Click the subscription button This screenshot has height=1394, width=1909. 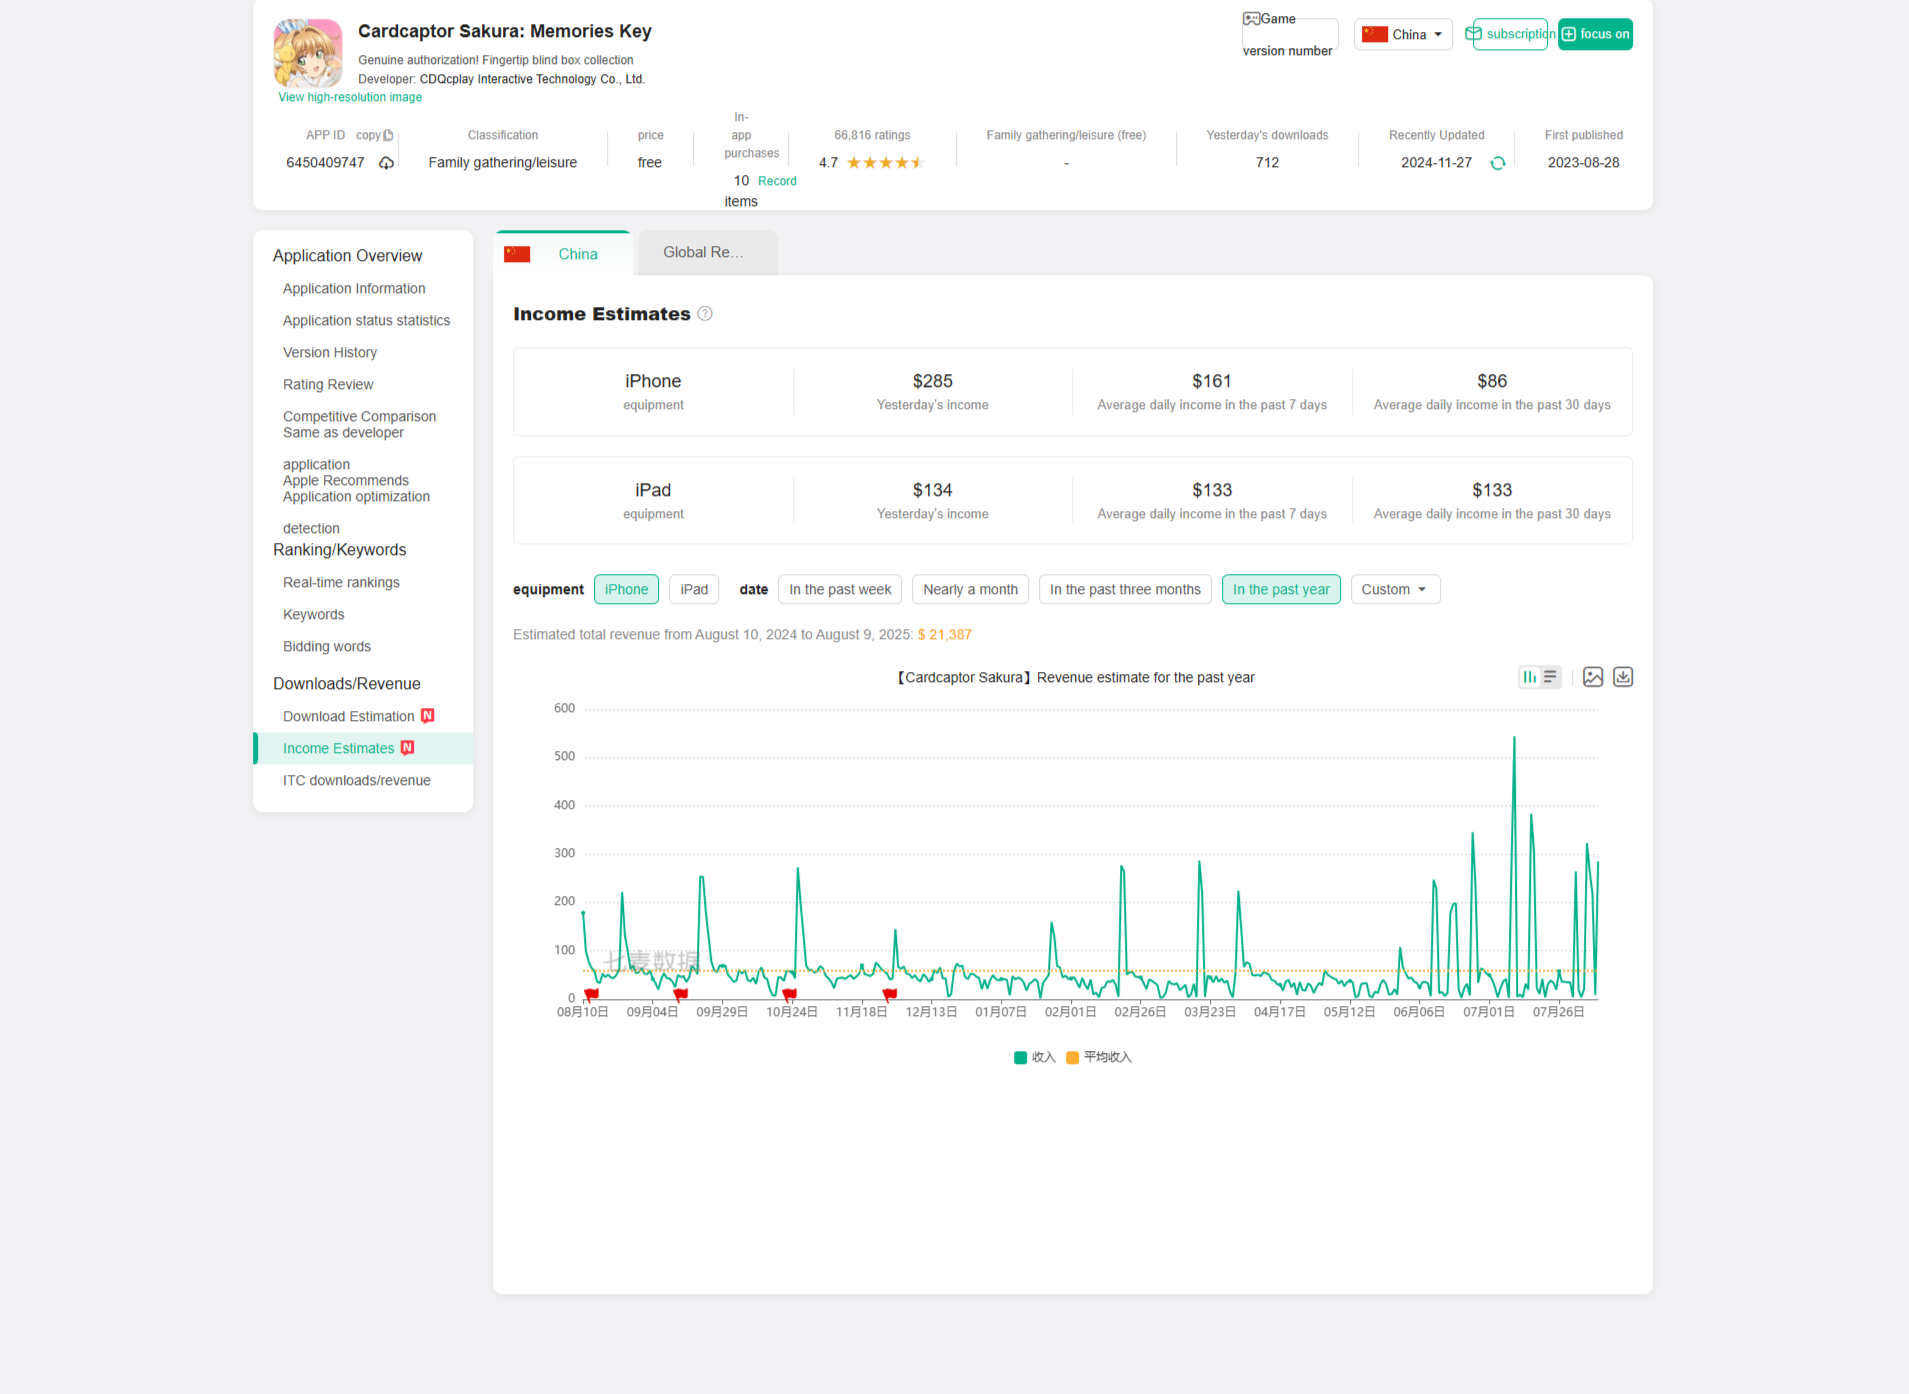pos(1510,34)
